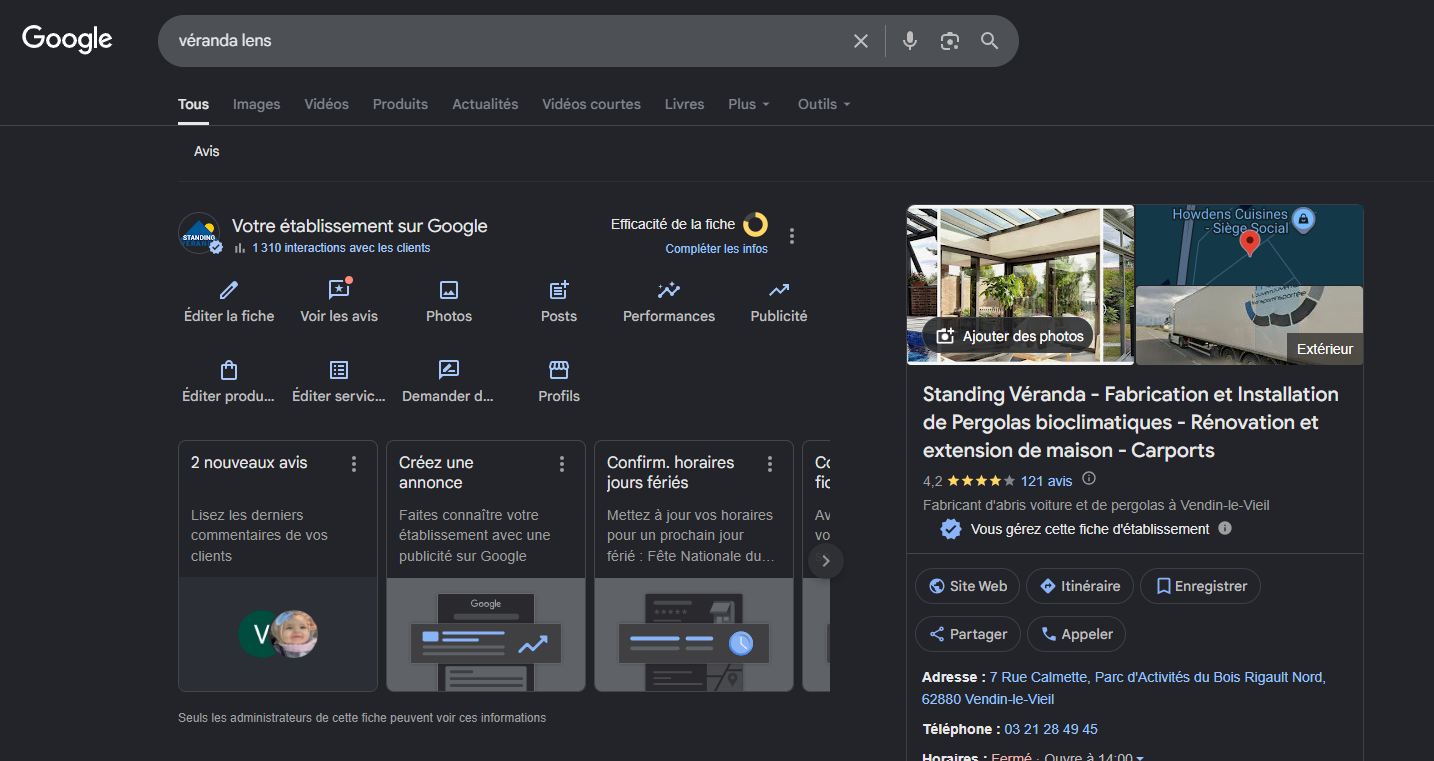Expand the Outils dropdown

(824, 104)
